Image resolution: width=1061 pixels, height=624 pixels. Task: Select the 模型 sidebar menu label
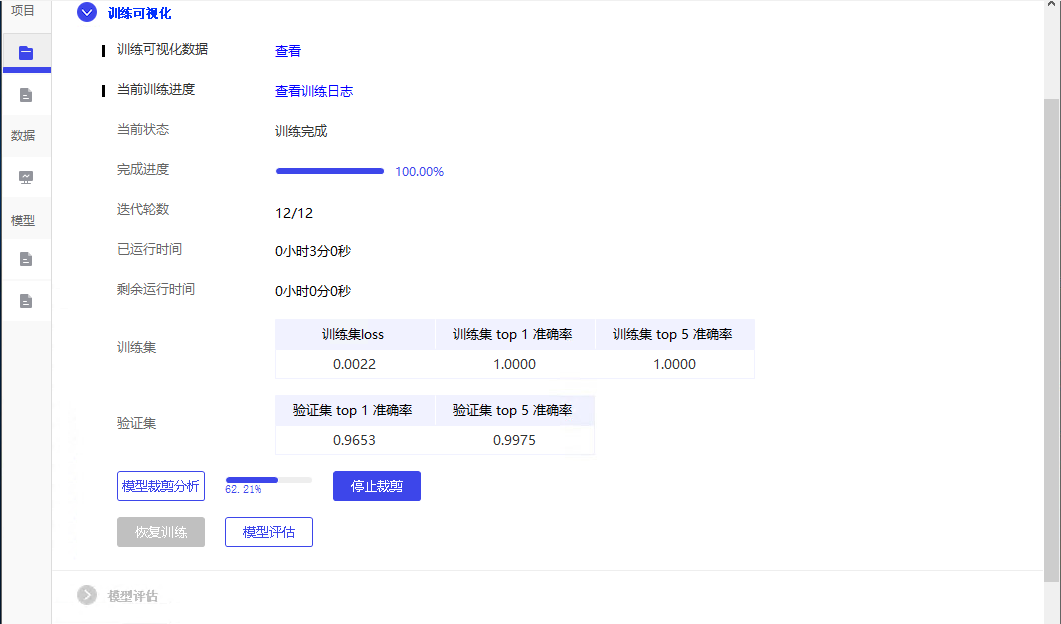pyautogui.click(x=23, y=220)
